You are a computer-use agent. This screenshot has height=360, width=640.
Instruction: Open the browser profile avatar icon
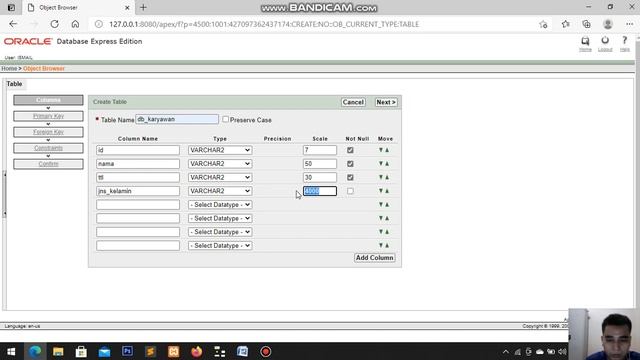(608, 24)
